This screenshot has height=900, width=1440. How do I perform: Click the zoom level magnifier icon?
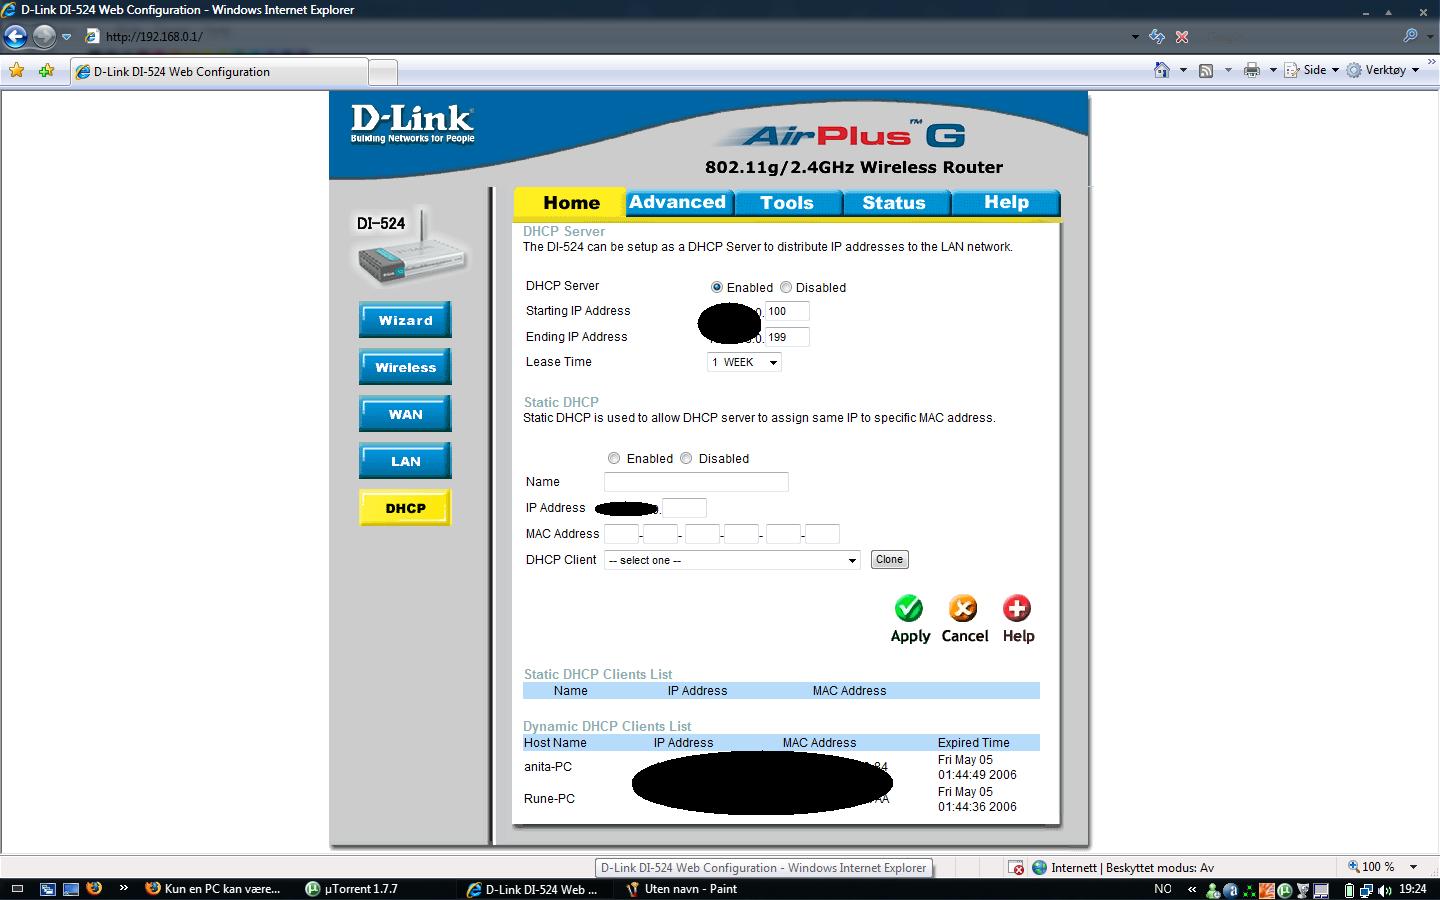(x=1353, y=866)
